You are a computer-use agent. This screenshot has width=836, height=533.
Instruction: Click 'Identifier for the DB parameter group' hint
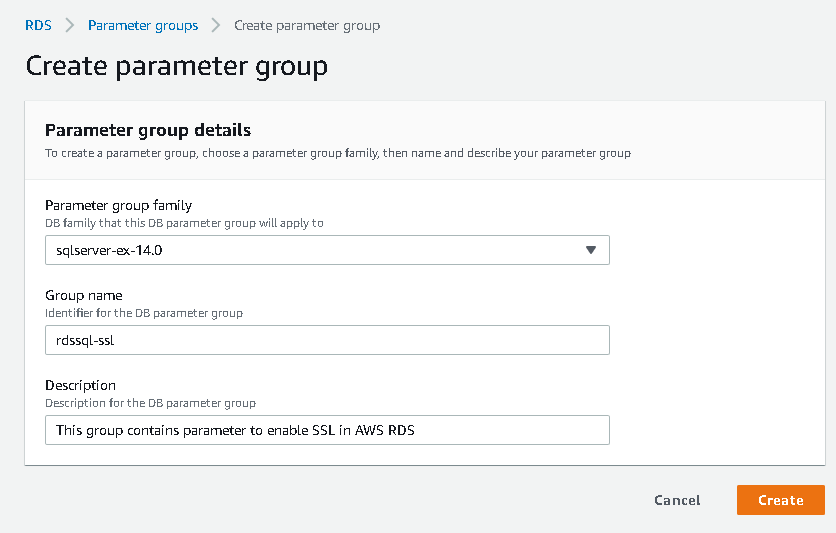pos(144,313)
